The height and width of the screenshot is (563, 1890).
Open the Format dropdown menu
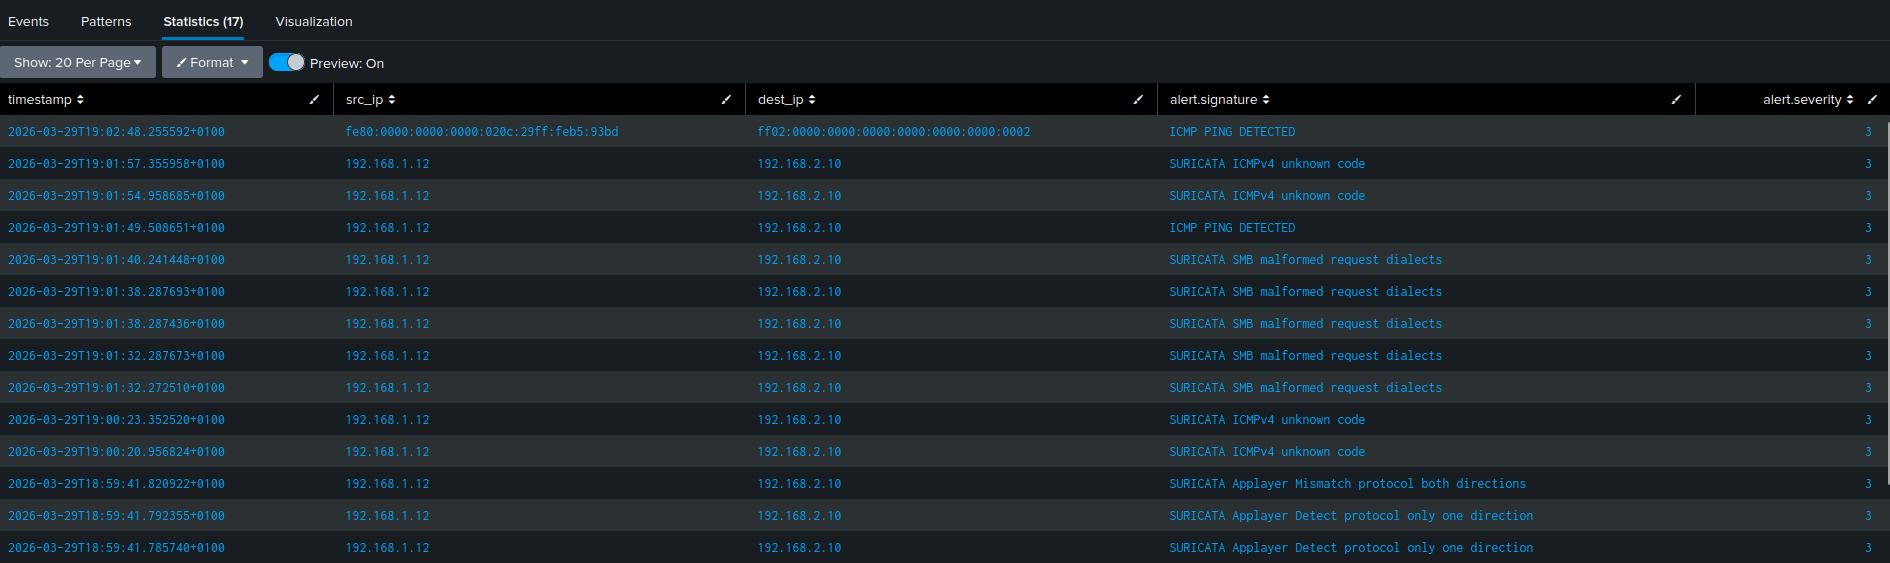coord(212,62)
